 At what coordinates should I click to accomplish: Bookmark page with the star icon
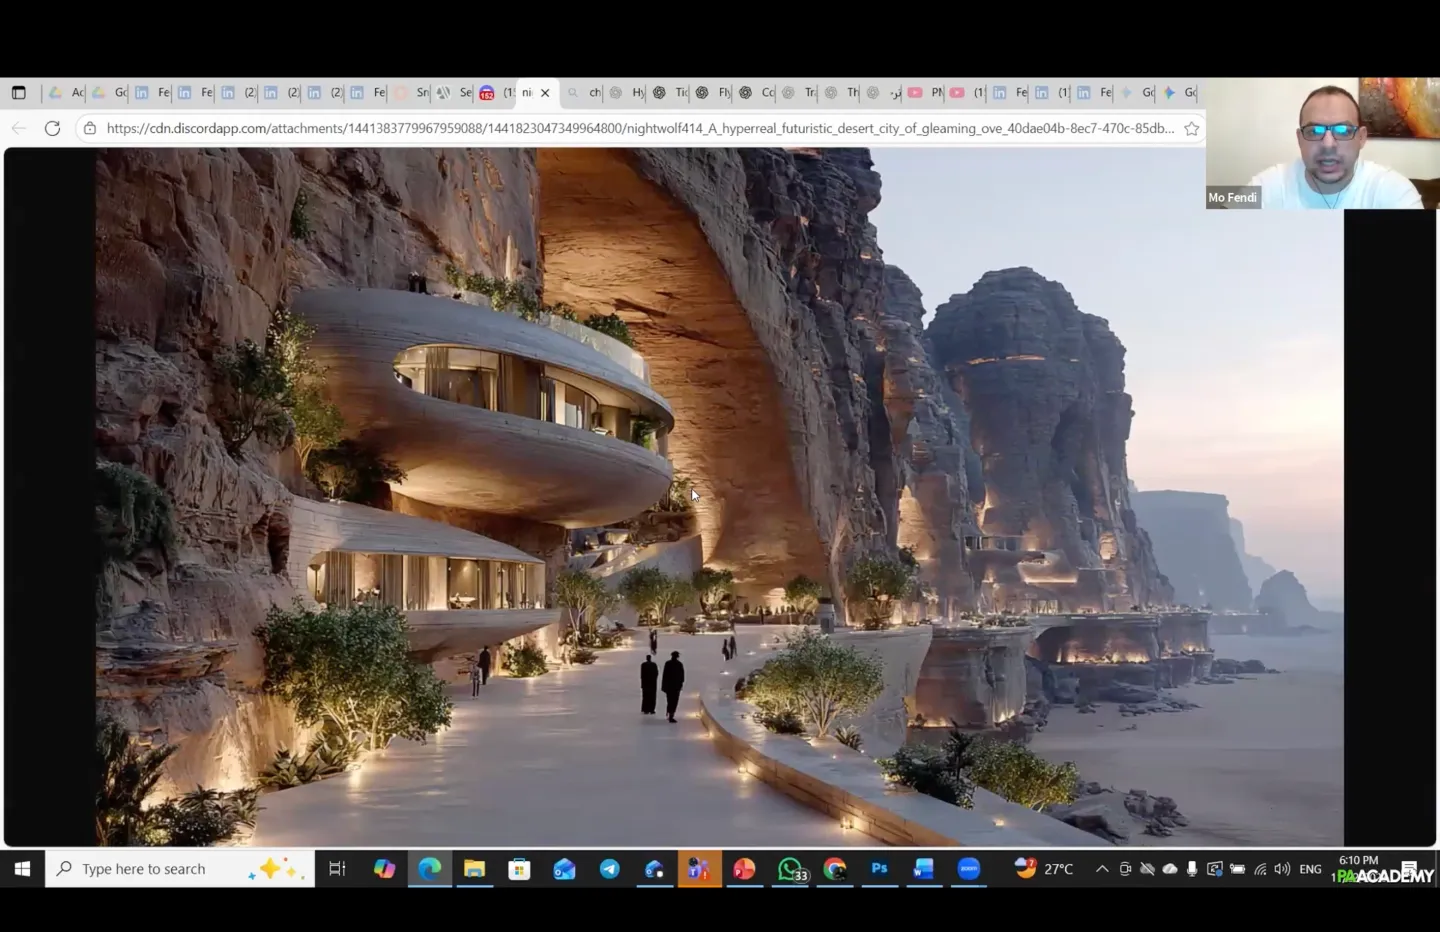point(1191,128)
